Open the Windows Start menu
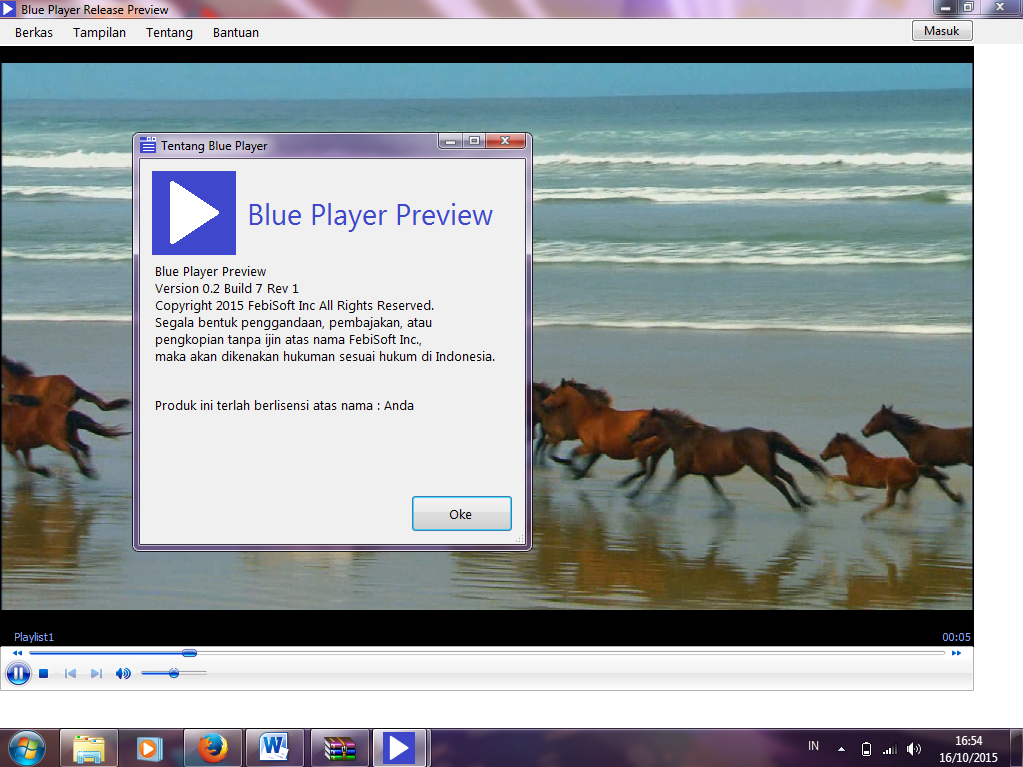 [27, 747]
